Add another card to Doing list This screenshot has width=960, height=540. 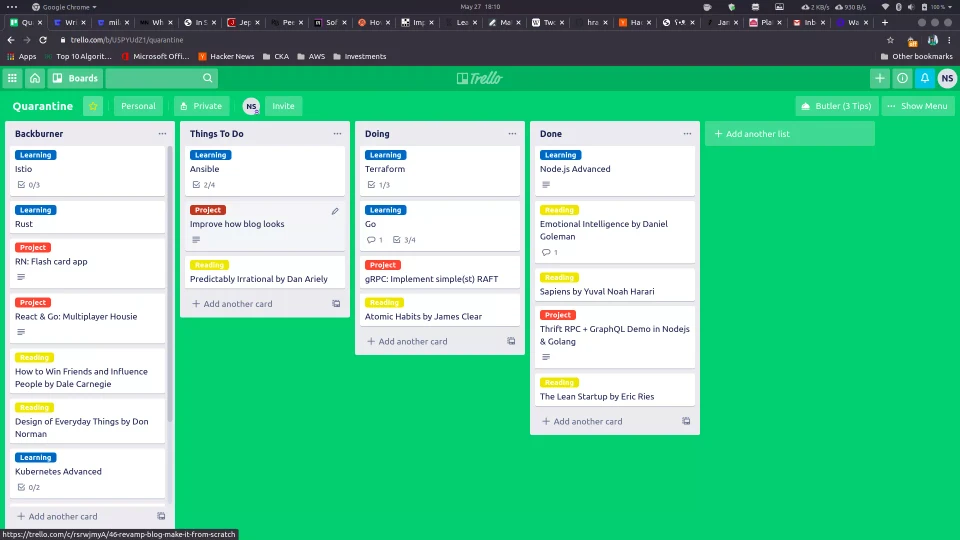tap(408, 341)
